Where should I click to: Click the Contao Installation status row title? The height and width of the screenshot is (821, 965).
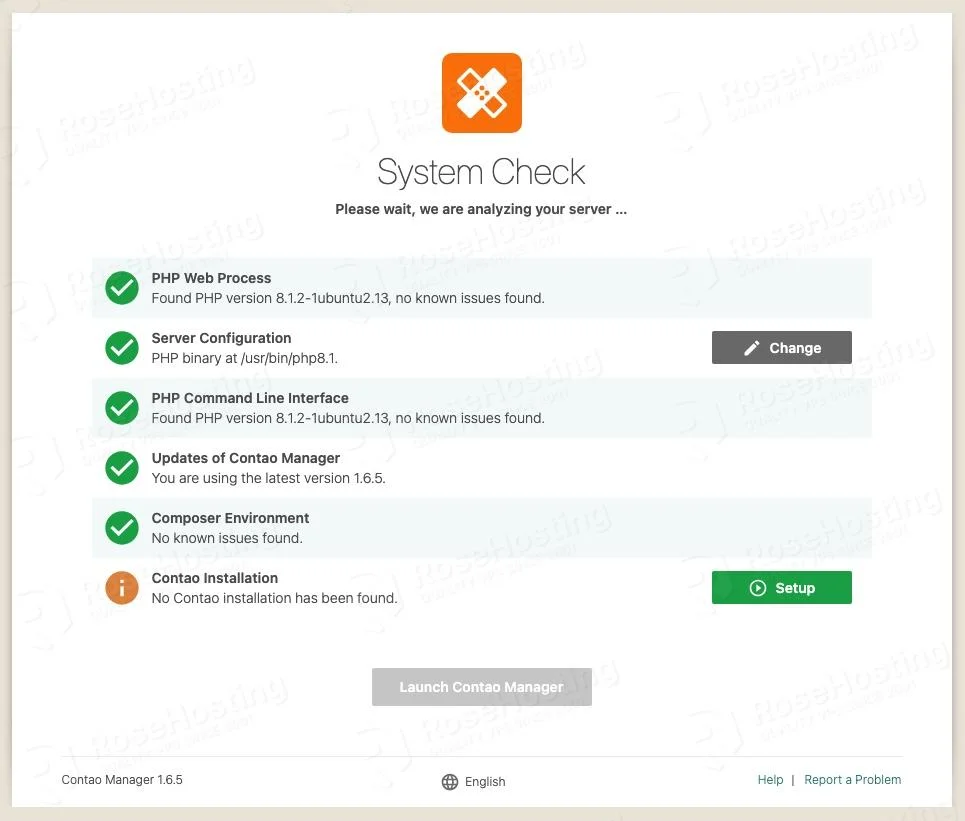(214, 578)
